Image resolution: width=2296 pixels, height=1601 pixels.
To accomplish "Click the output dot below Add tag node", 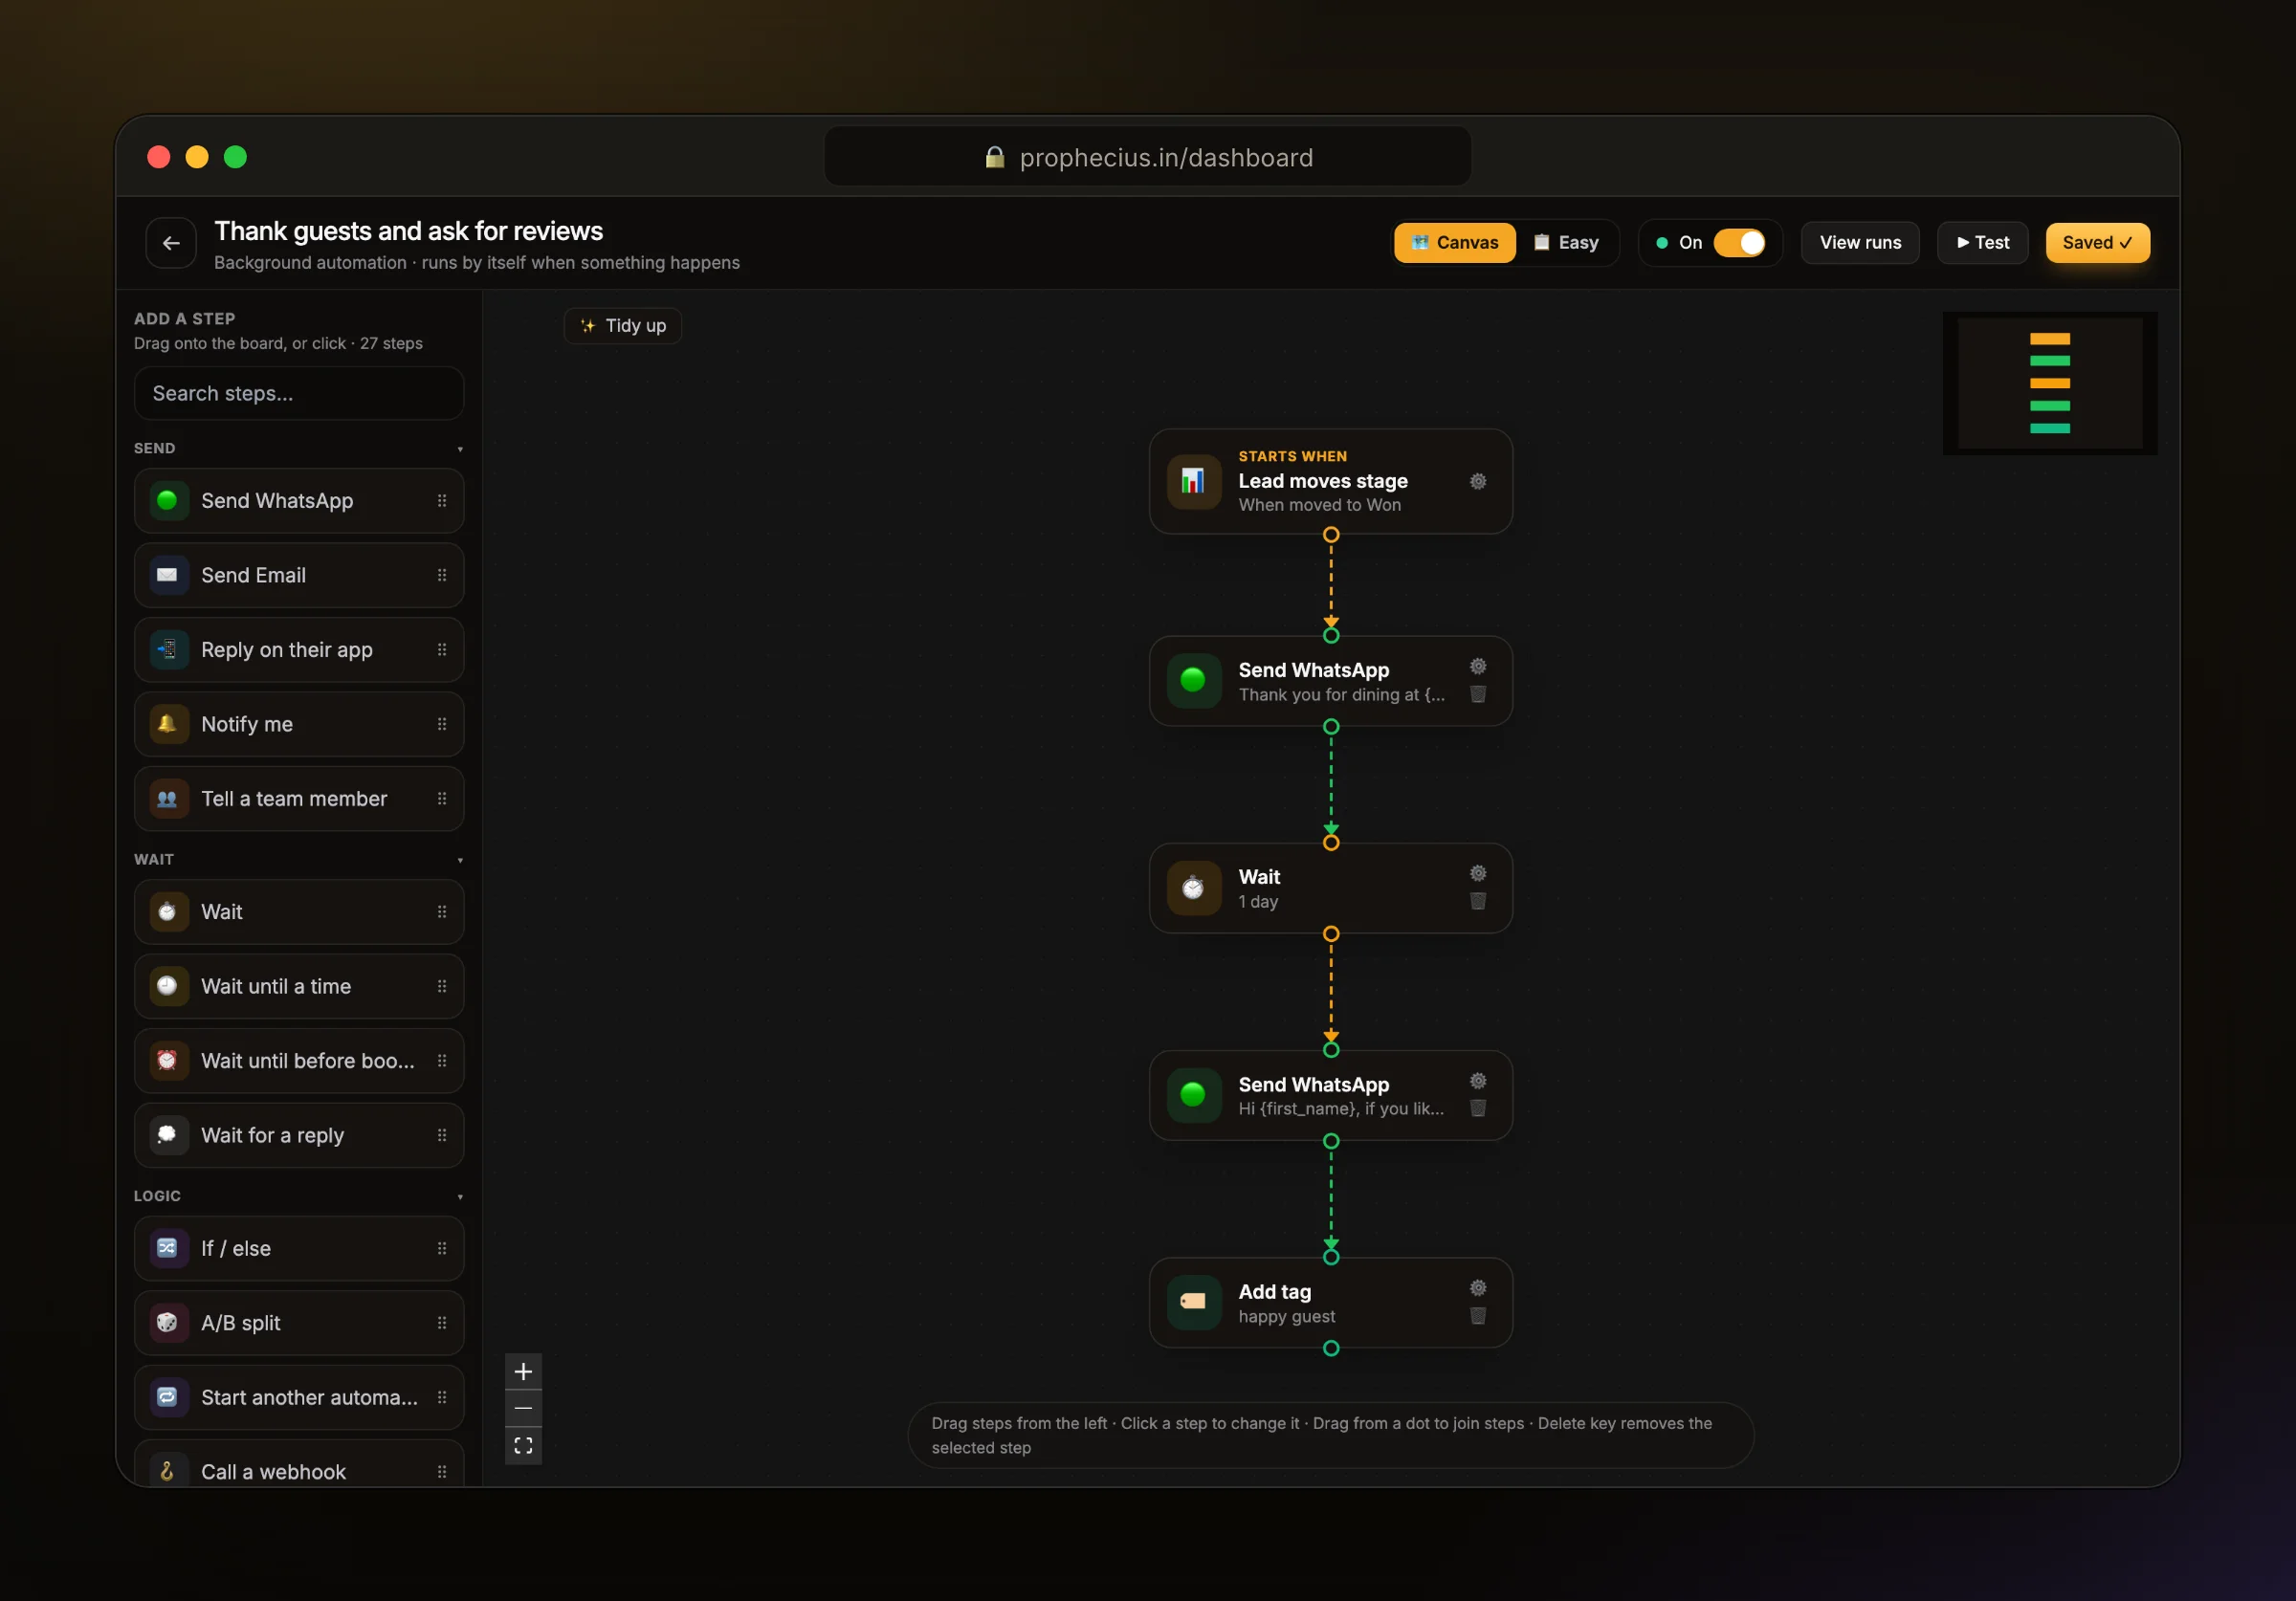I will coord(1331,1349).
